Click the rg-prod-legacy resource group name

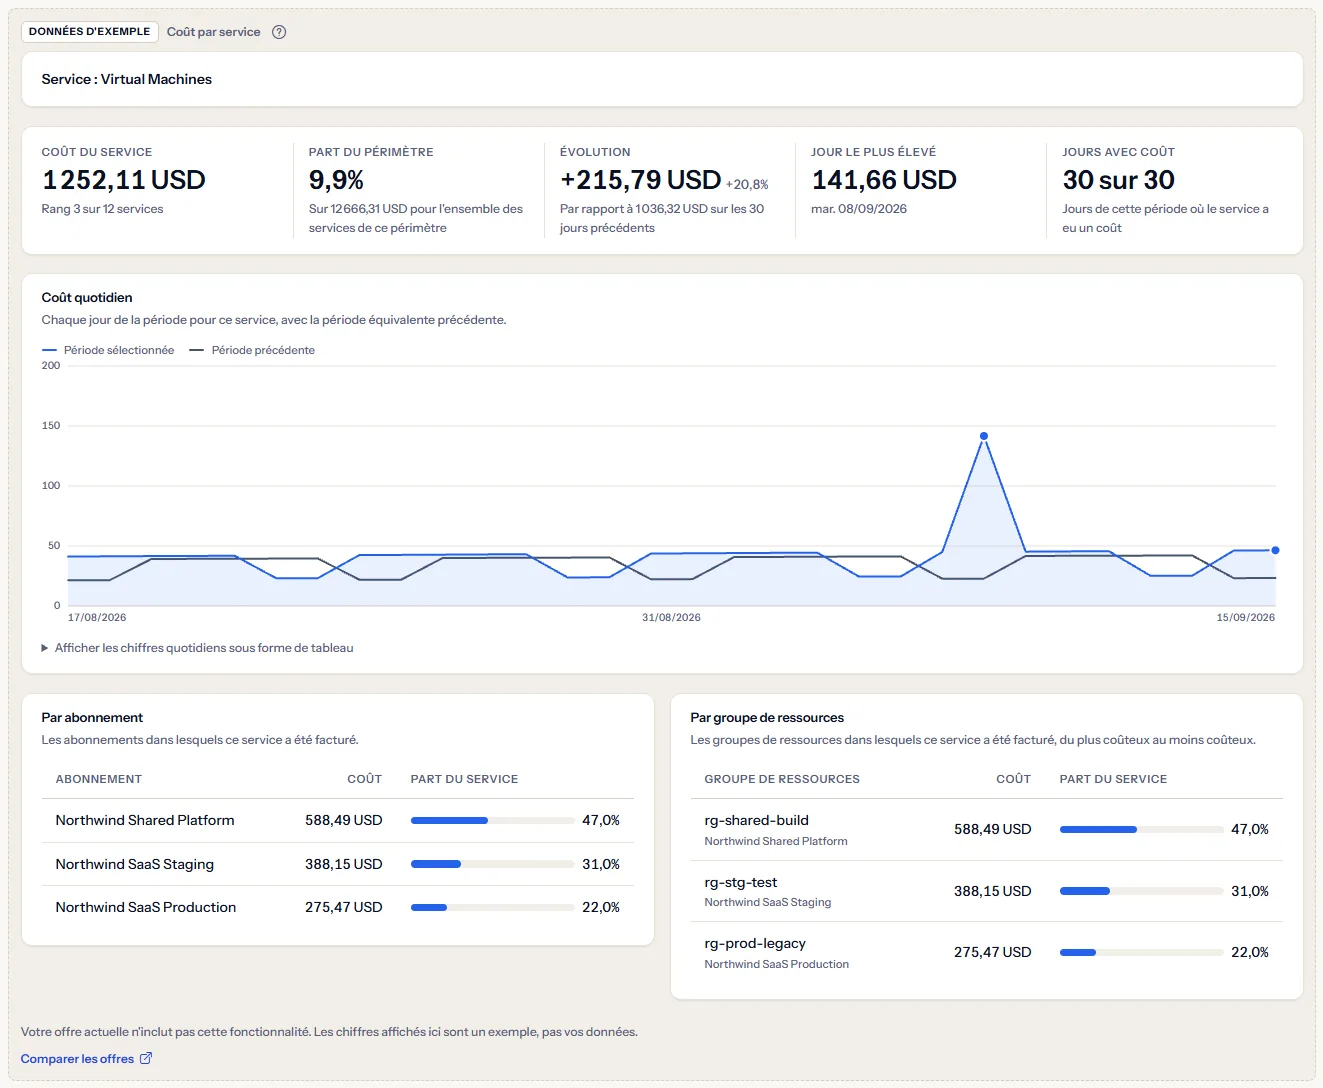tap(755, 943)
